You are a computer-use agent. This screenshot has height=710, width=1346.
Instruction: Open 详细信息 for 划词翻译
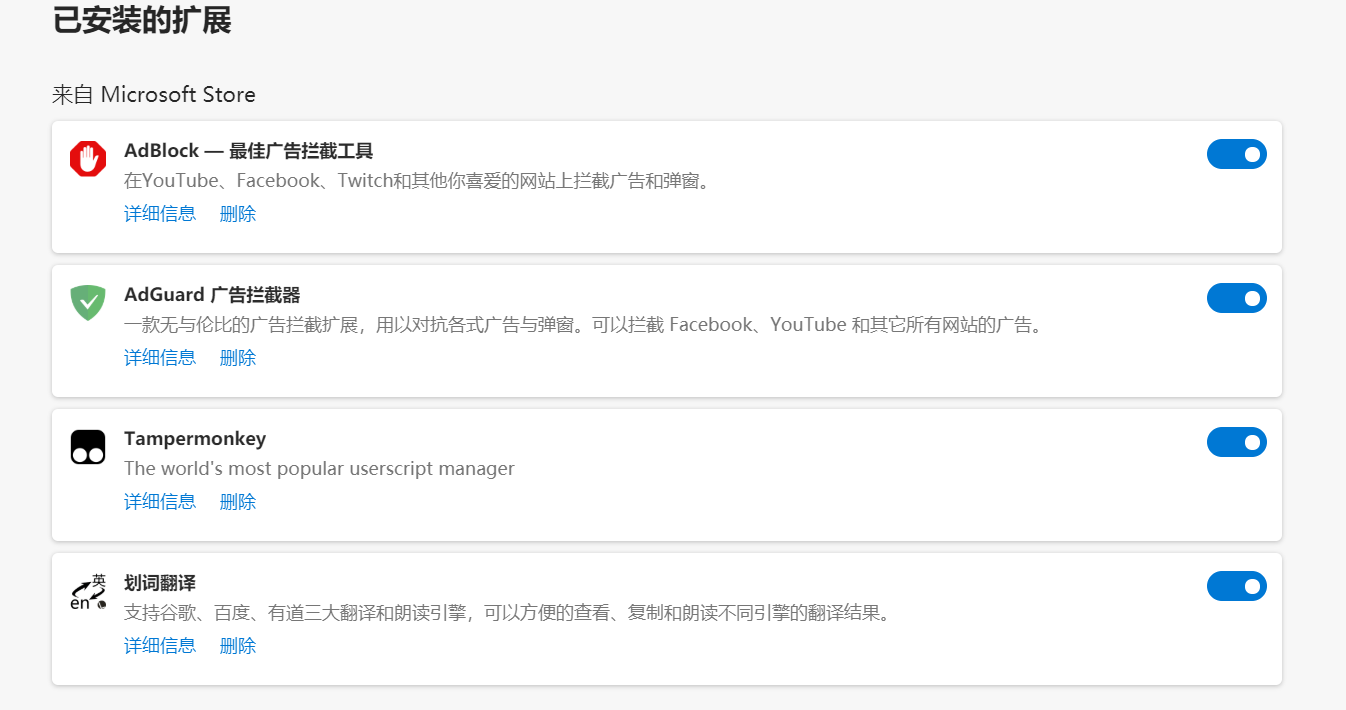point(160,646)
